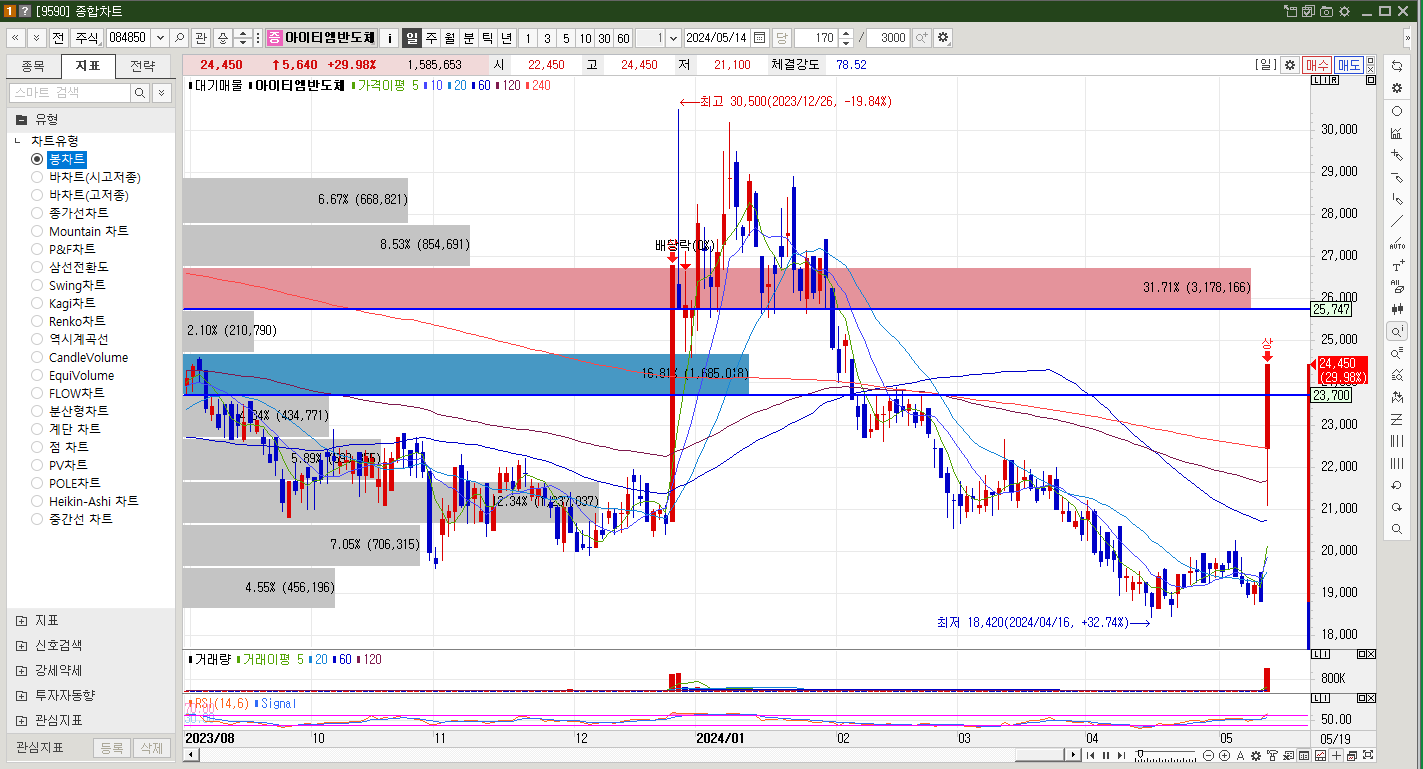Screen dimensions: 1423x769
Task: Click gear icon next to [일] label
Action: click(1289, 64)
